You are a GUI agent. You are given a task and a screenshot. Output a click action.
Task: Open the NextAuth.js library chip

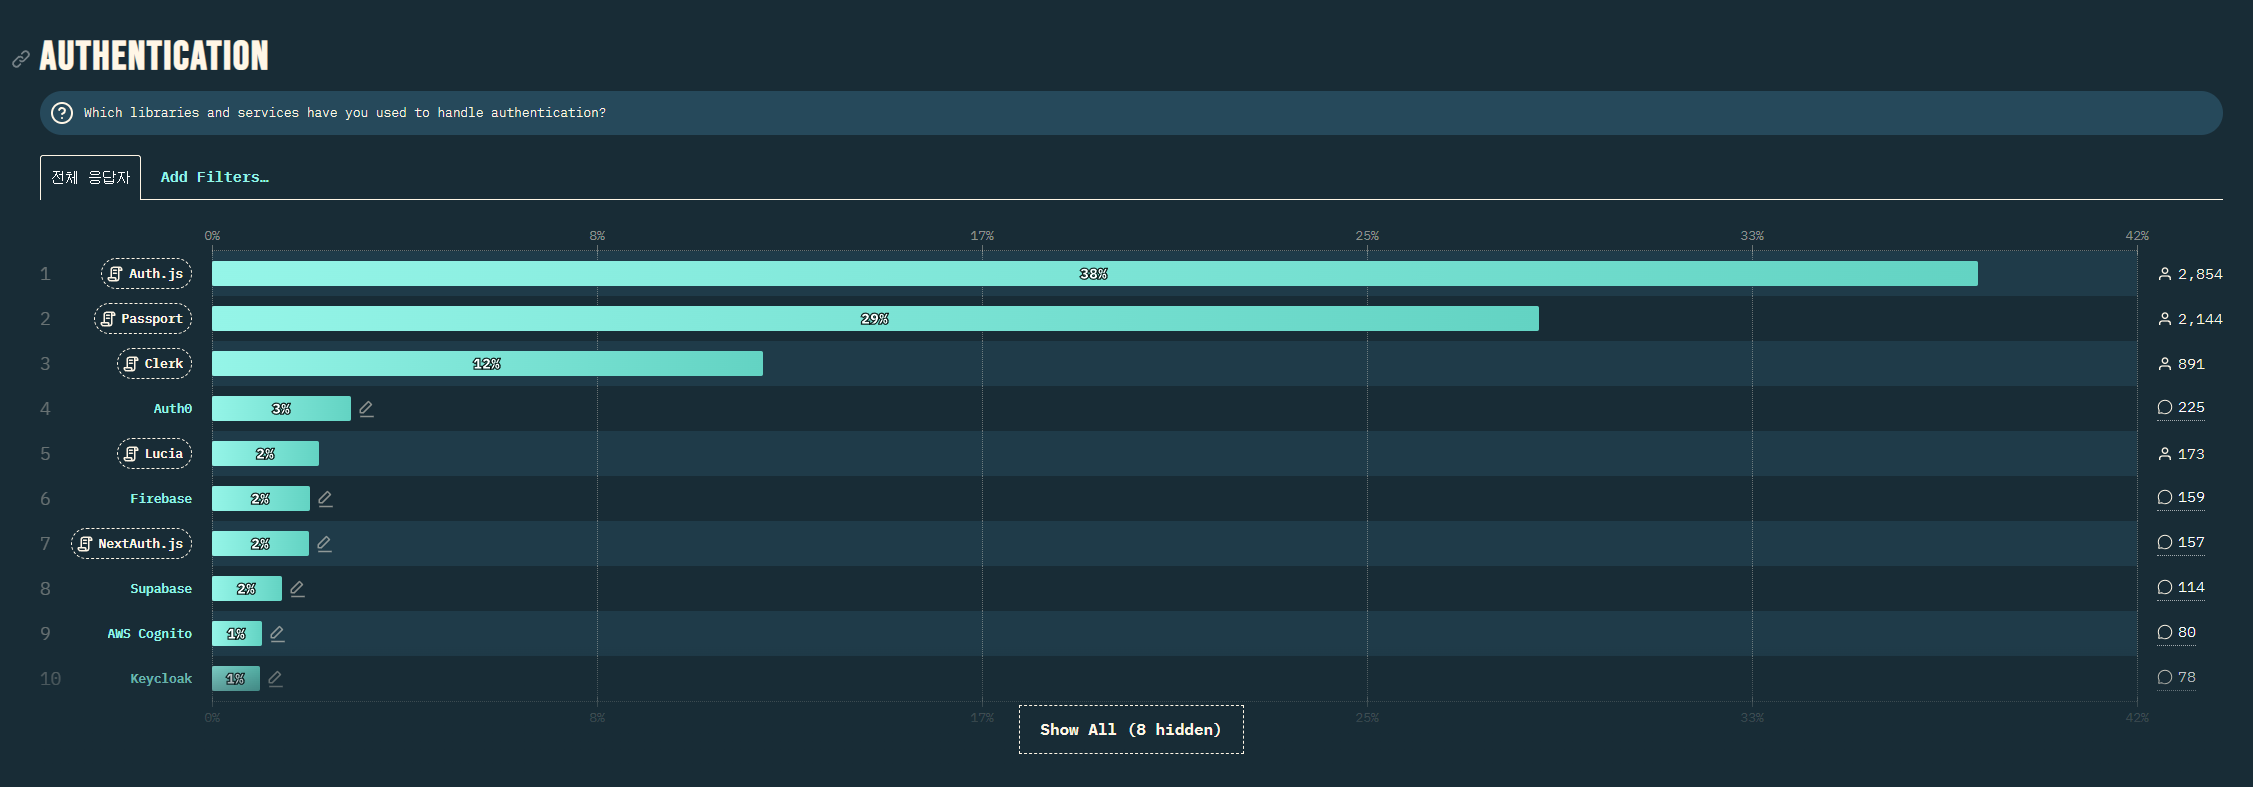131,544
